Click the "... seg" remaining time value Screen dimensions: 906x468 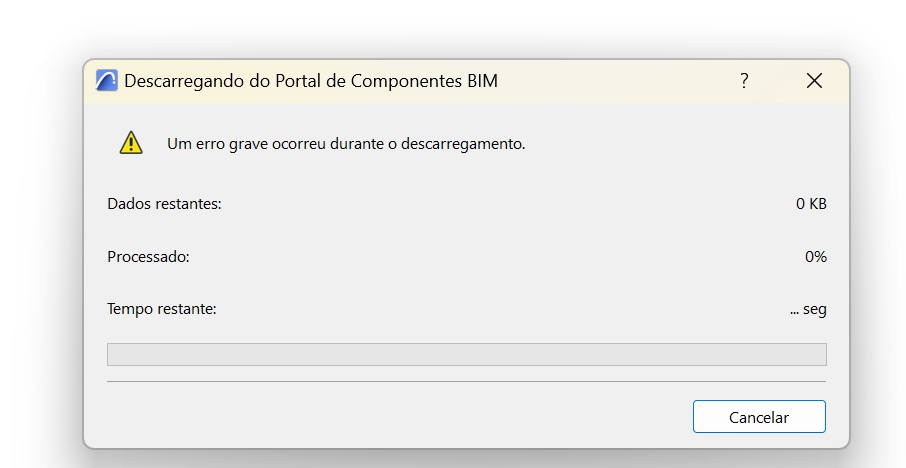point(808,309)
